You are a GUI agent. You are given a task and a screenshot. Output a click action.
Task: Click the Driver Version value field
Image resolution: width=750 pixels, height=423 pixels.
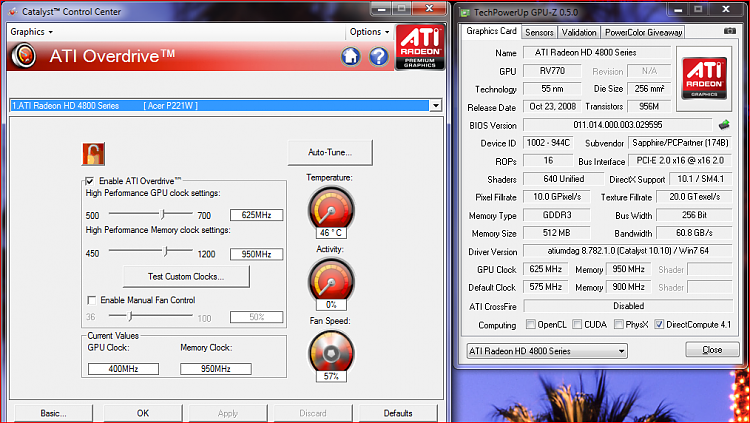tap(628, 251)
